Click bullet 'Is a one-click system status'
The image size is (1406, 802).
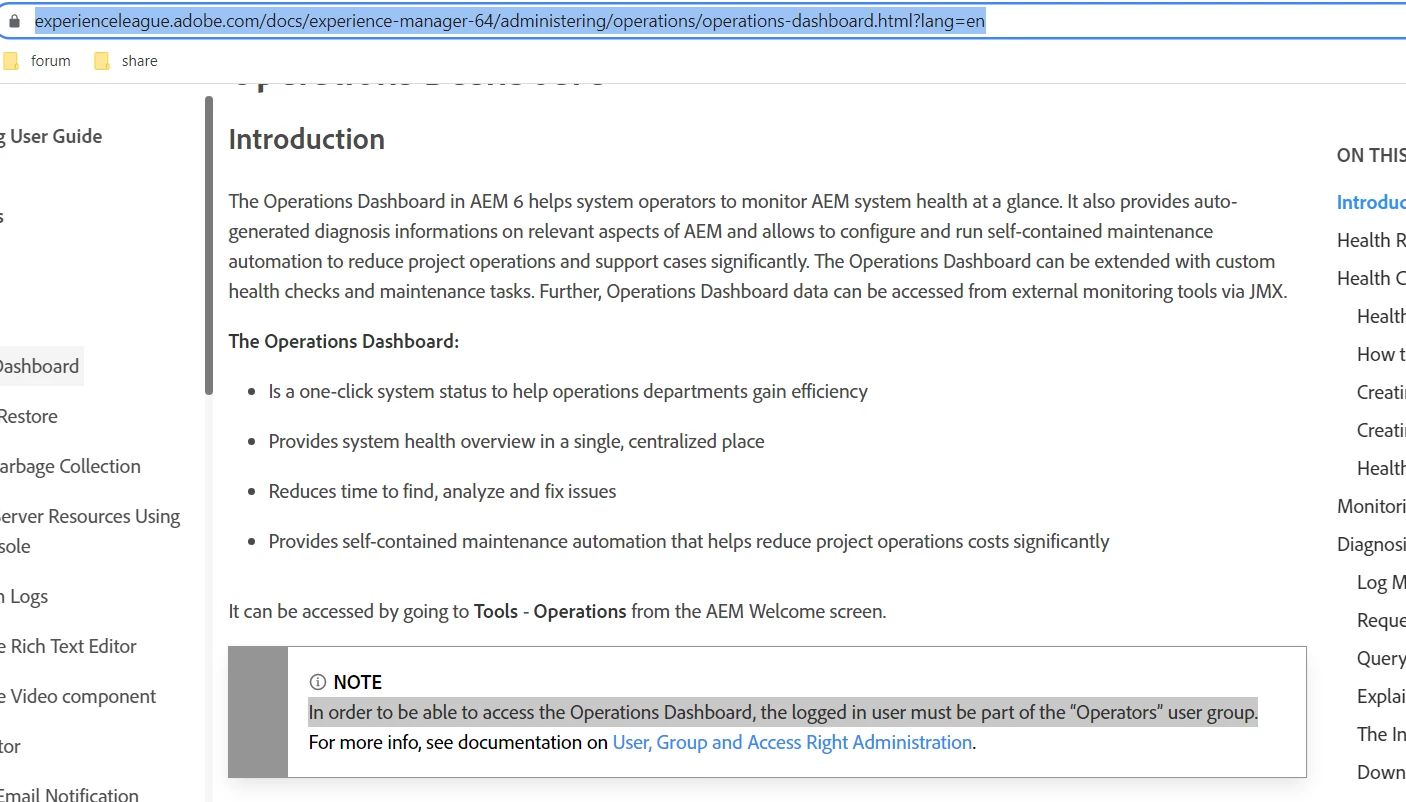pyautogui.click(x=568, y=391)
